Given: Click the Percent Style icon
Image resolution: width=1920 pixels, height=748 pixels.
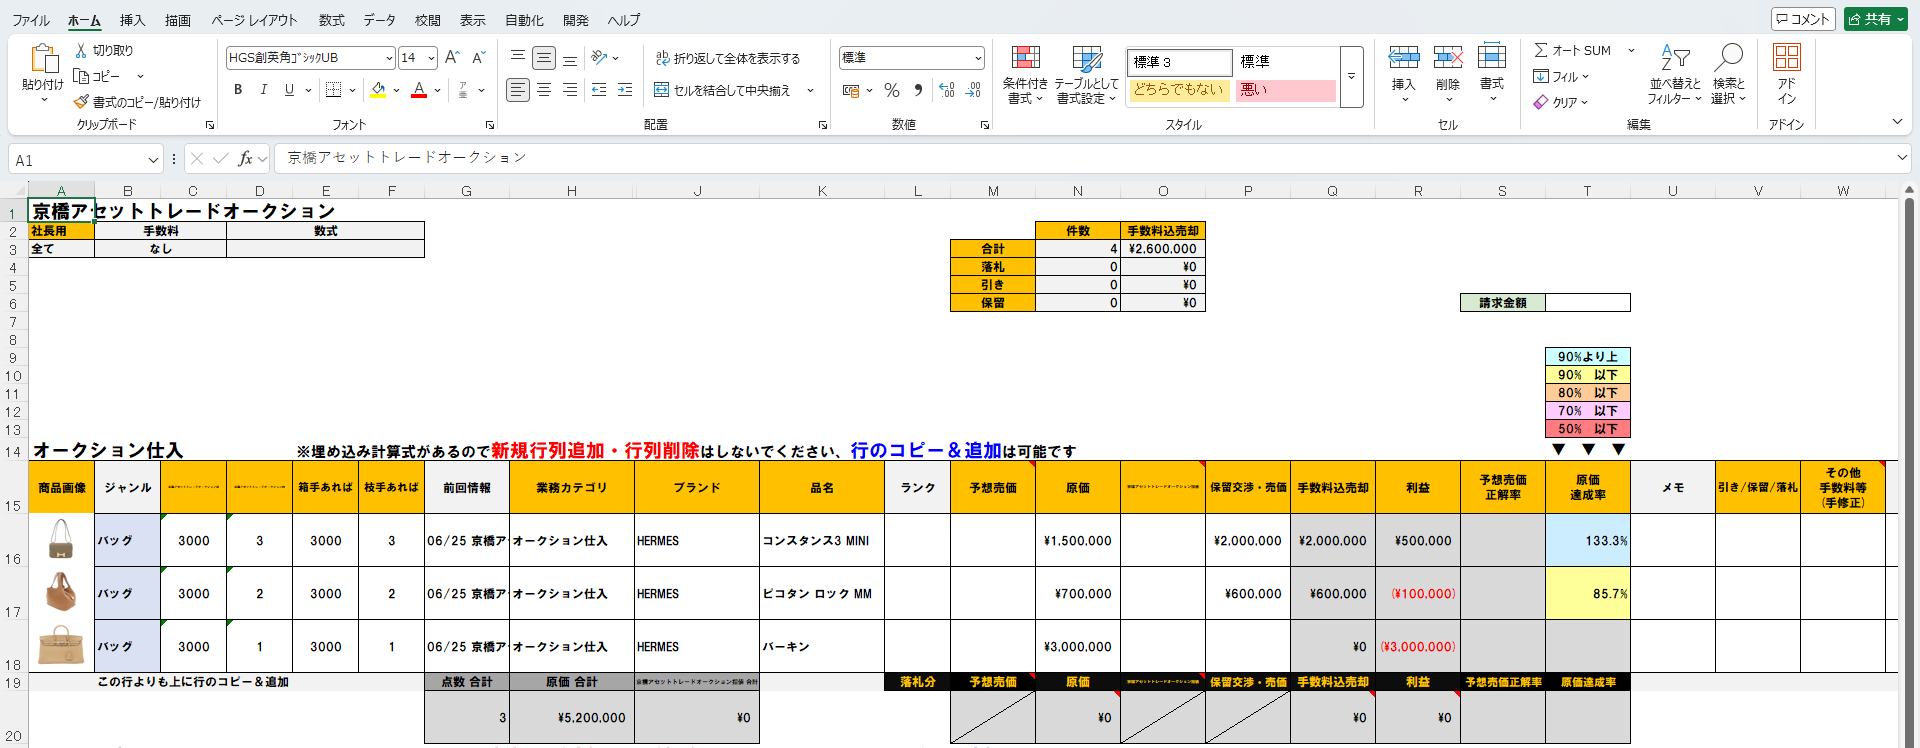Looking at the screenshot, I should tap(892, 90).
